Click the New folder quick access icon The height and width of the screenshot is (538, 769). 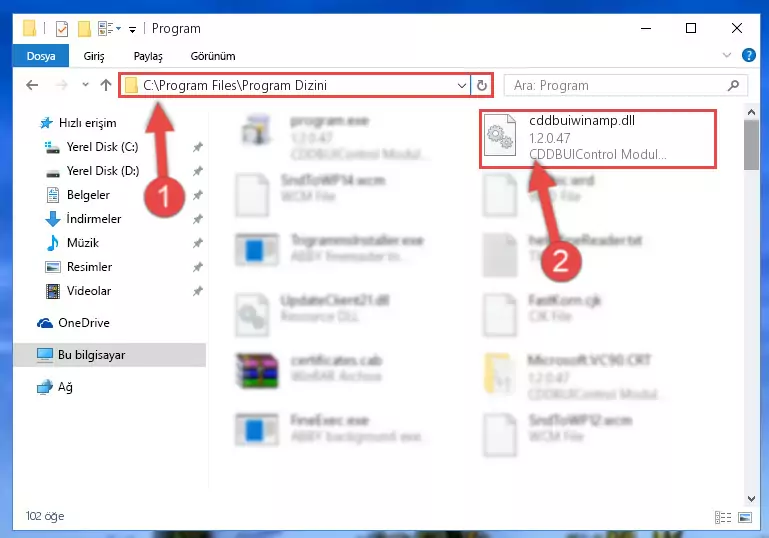click(84, 29)
